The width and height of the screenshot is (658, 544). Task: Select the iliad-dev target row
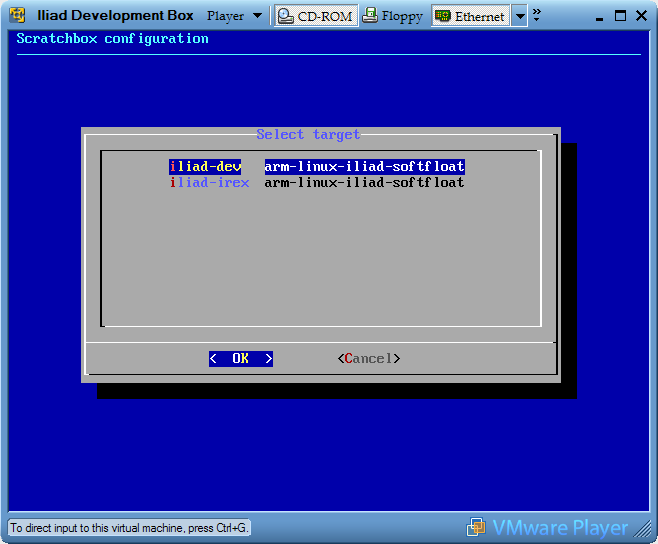pyautogui.click(x=317, y=167)
